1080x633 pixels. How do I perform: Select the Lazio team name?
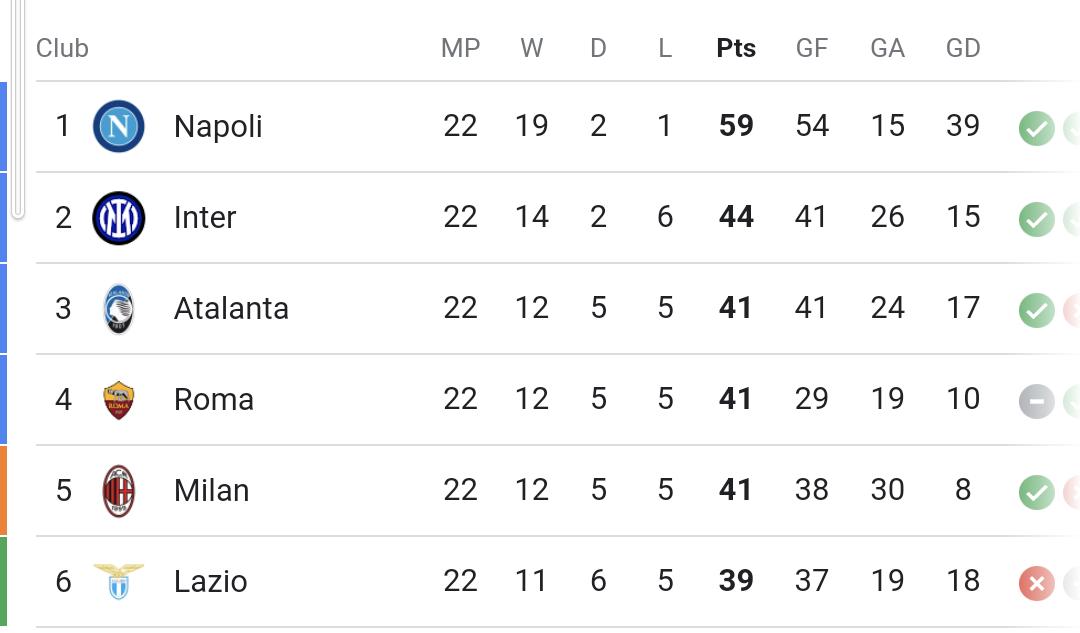pyautogui.click(x=210, y=582)
